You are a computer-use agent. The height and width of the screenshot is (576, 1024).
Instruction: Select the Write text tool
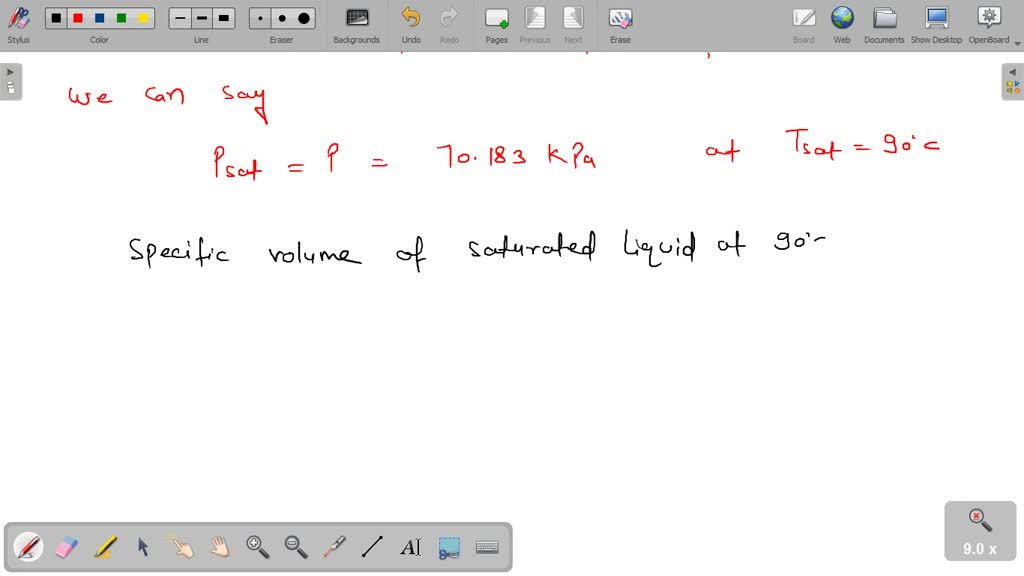(410, 546)
